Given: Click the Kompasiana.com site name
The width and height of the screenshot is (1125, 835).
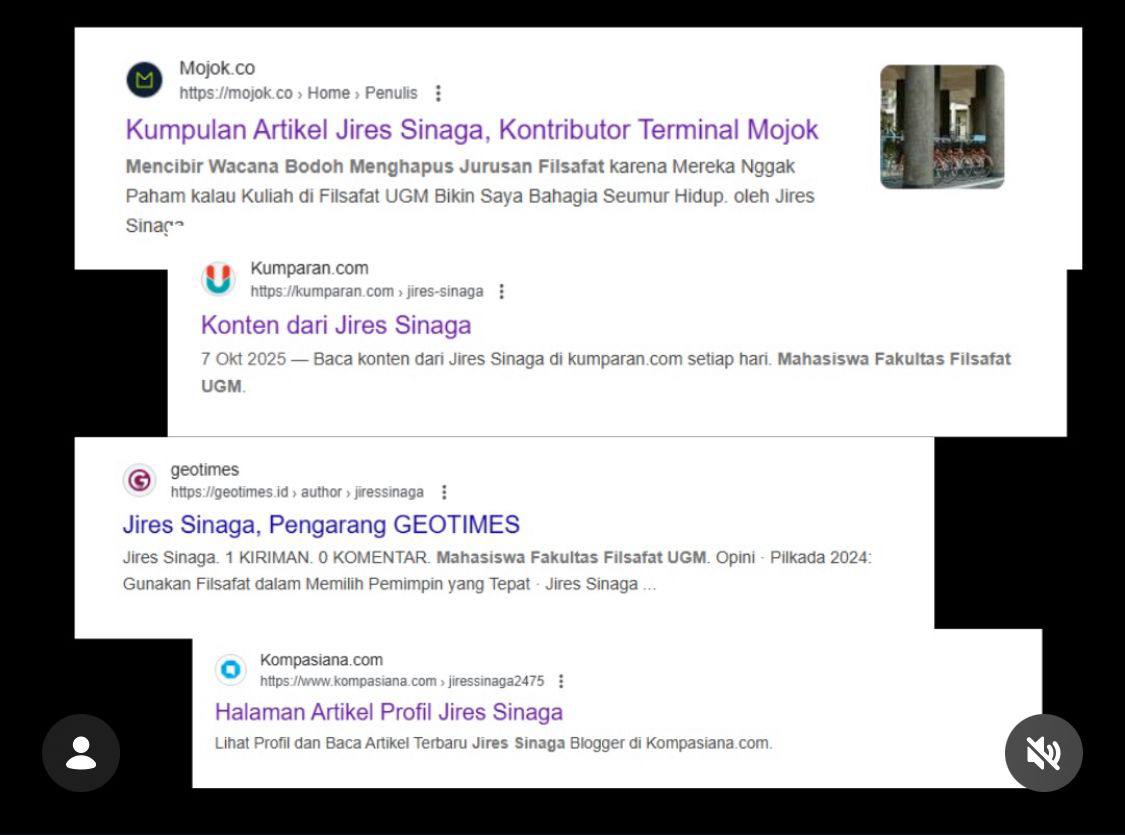Looking at the screenshot, I should 321,660.
